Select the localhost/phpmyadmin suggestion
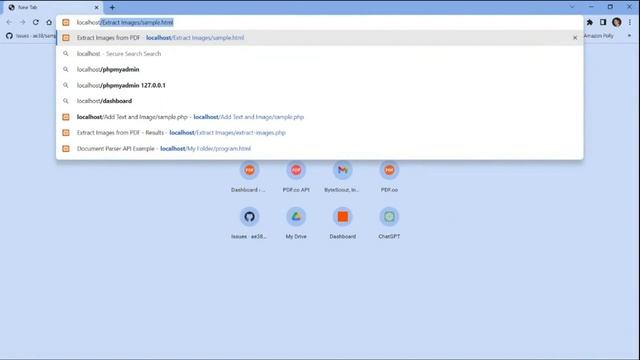Image resolution: width=640 pixels, height=360 pixels. point(320,69)
